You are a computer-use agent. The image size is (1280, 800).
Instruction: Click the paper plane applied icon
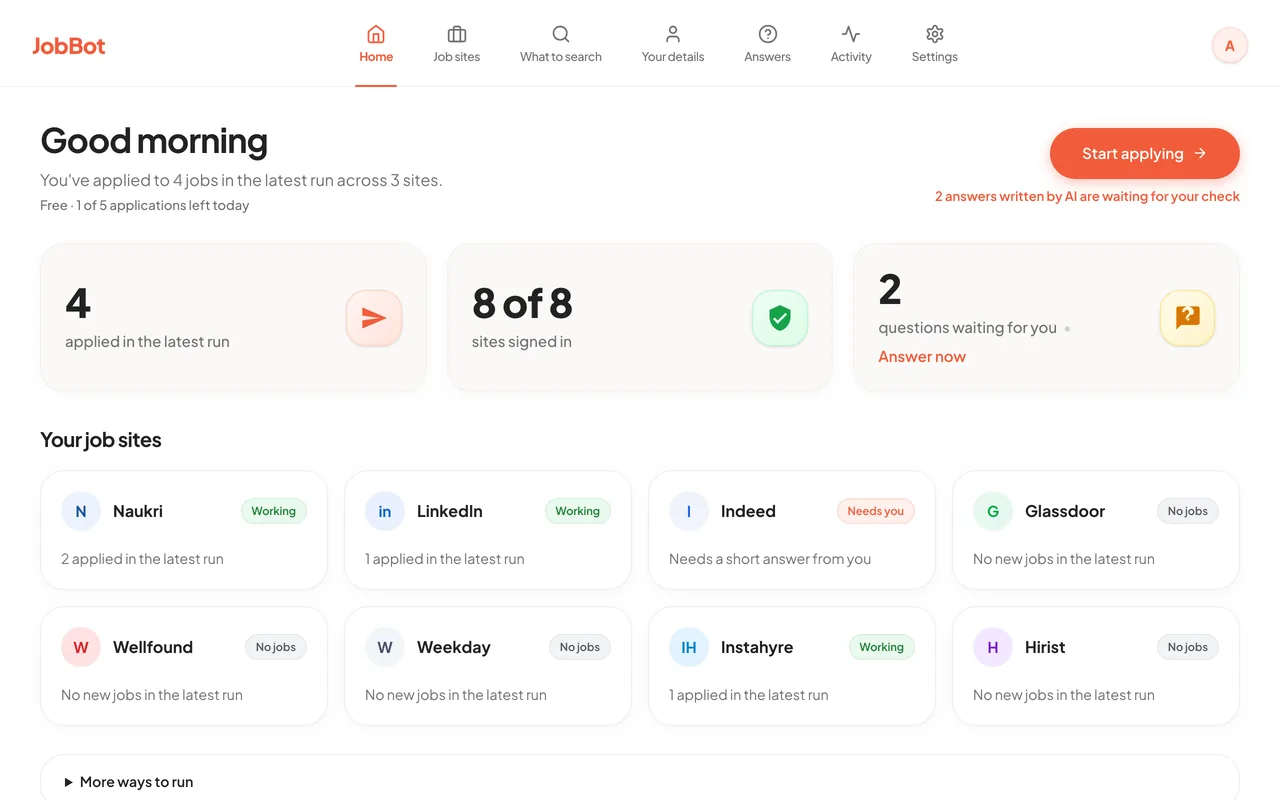click(374, 318)
